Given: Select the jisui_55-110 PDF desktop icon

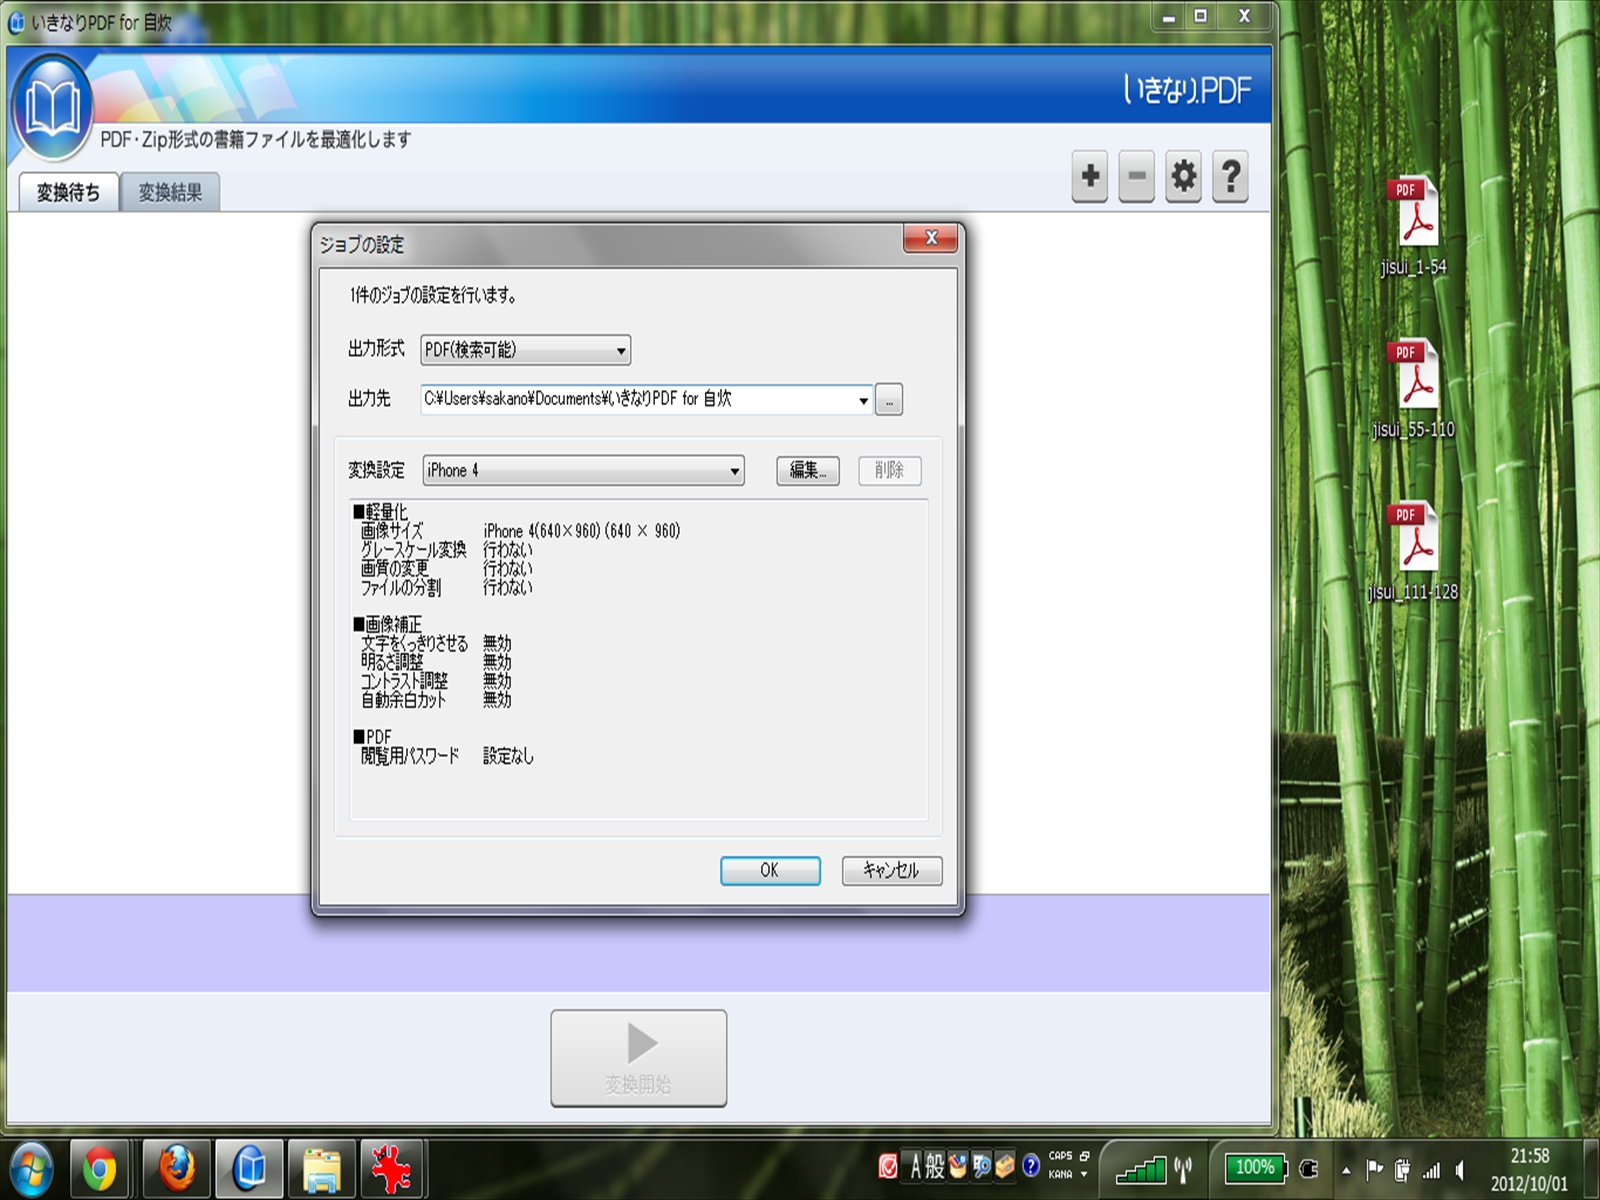Looking at the screenshot, I should point(1413,389).
